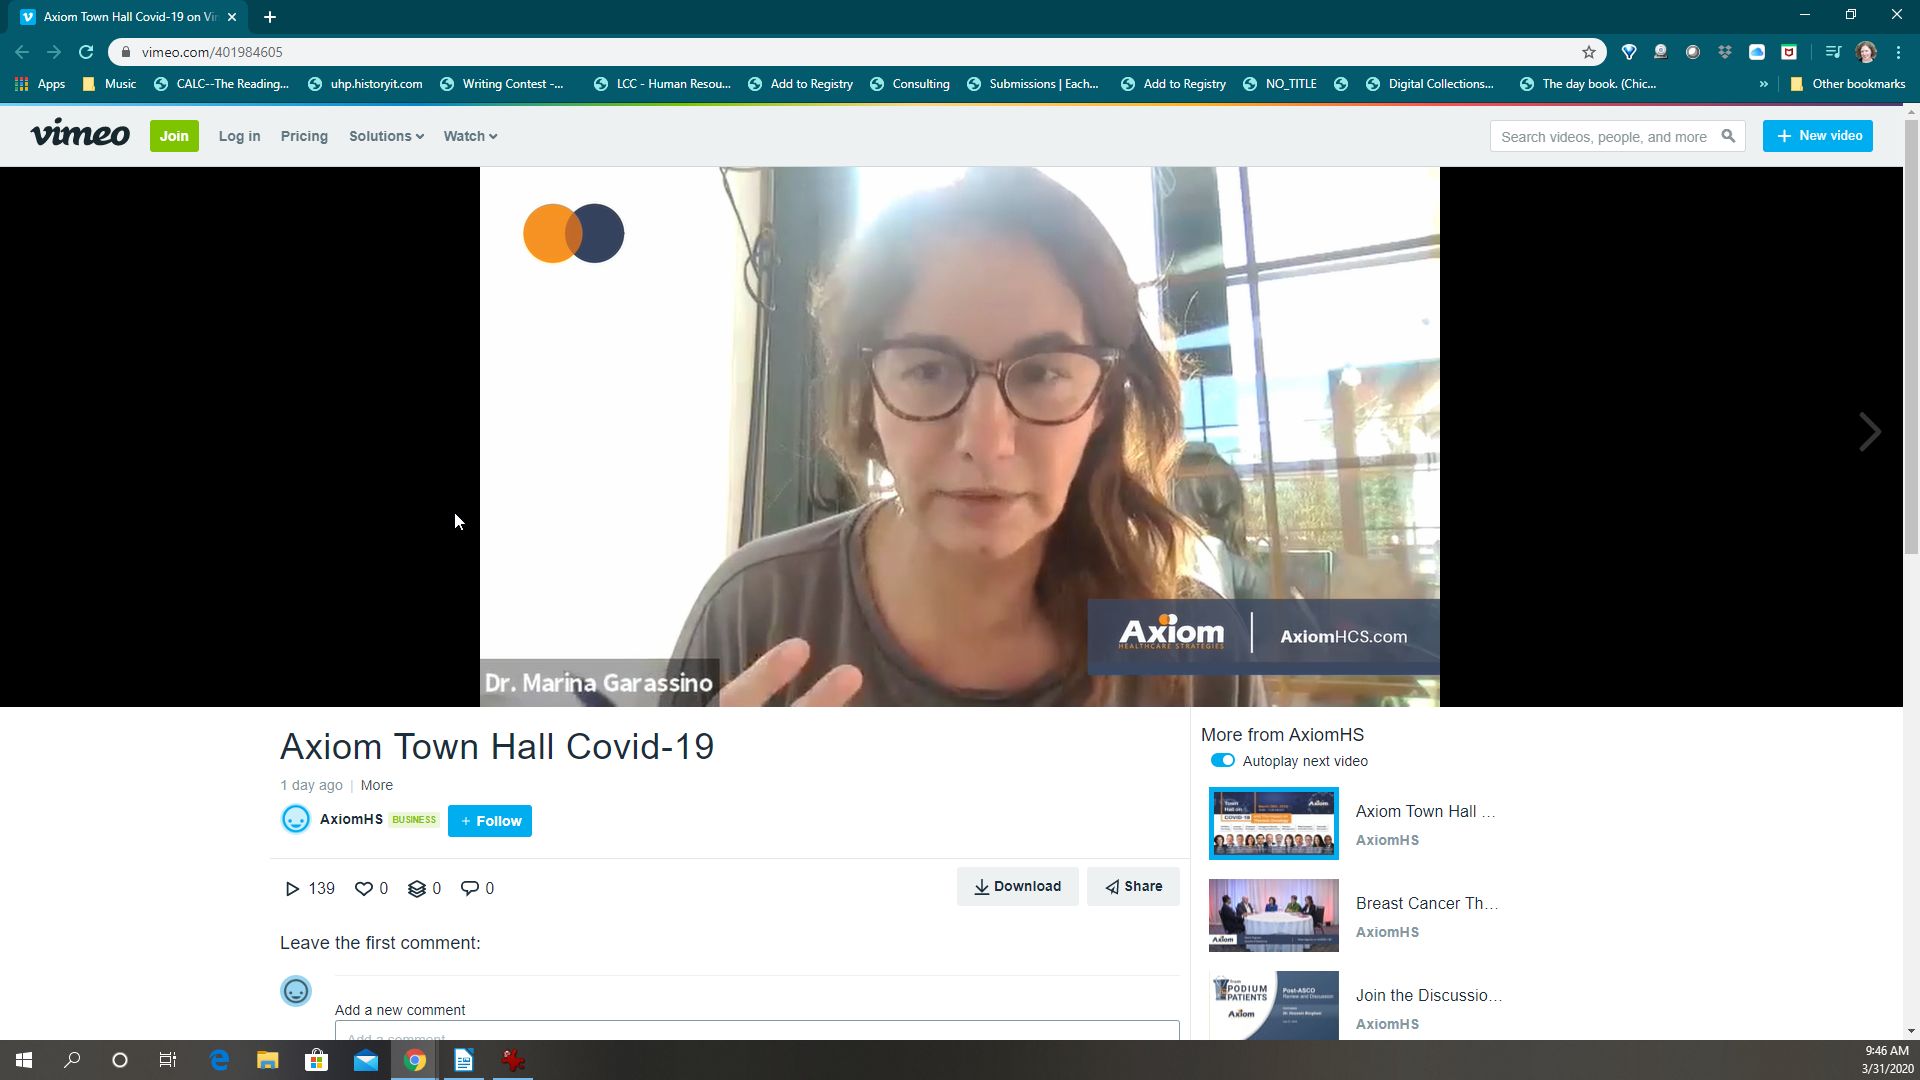The width and height of the screenshot is (1920, 1080).
Task: Click the heart likes icon
Action: [364, 888]
